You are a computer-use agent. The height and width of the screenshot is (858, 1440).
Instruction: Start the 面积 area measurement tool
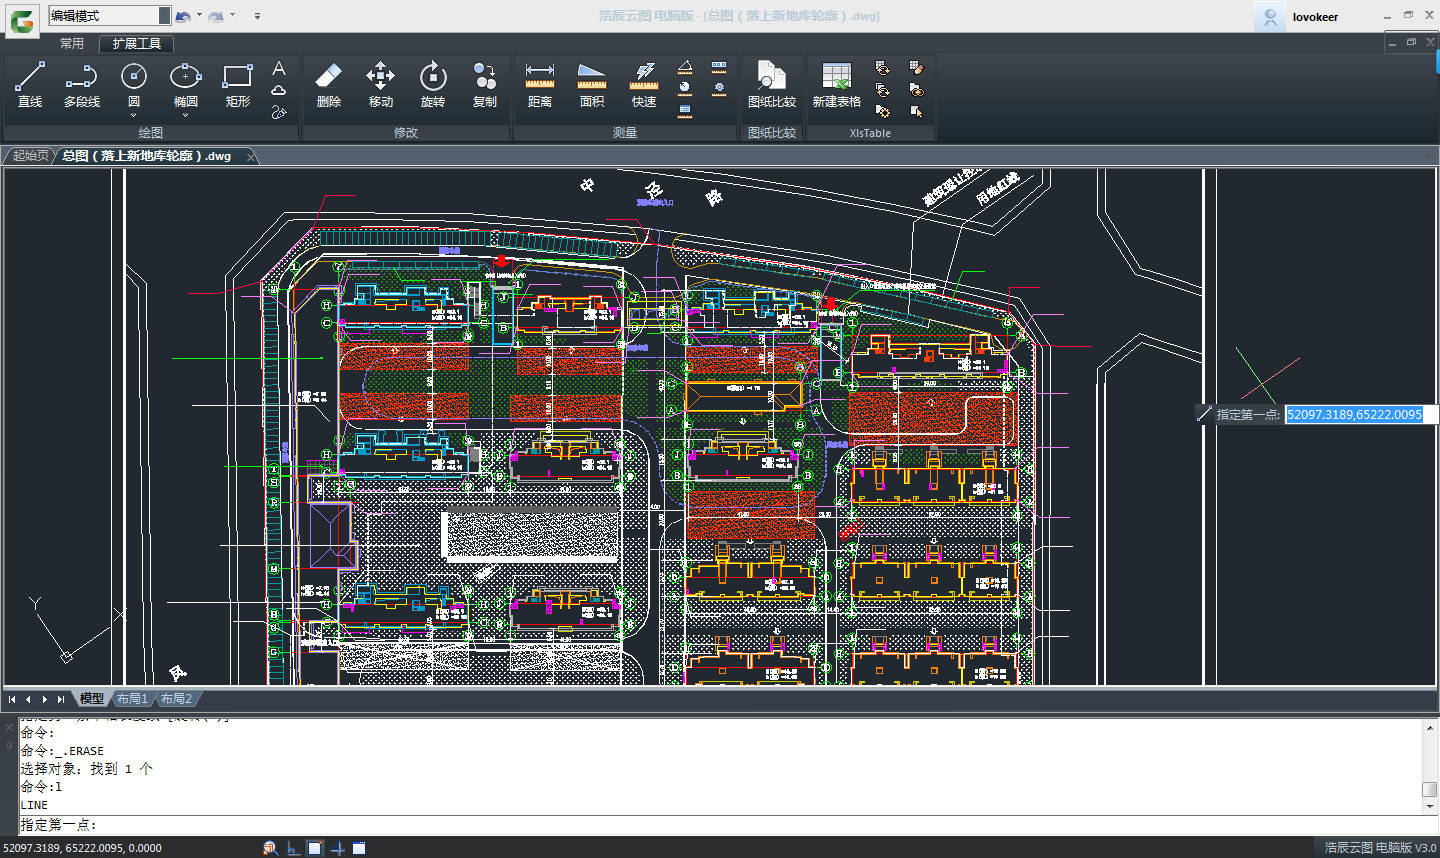click(591, 85)
